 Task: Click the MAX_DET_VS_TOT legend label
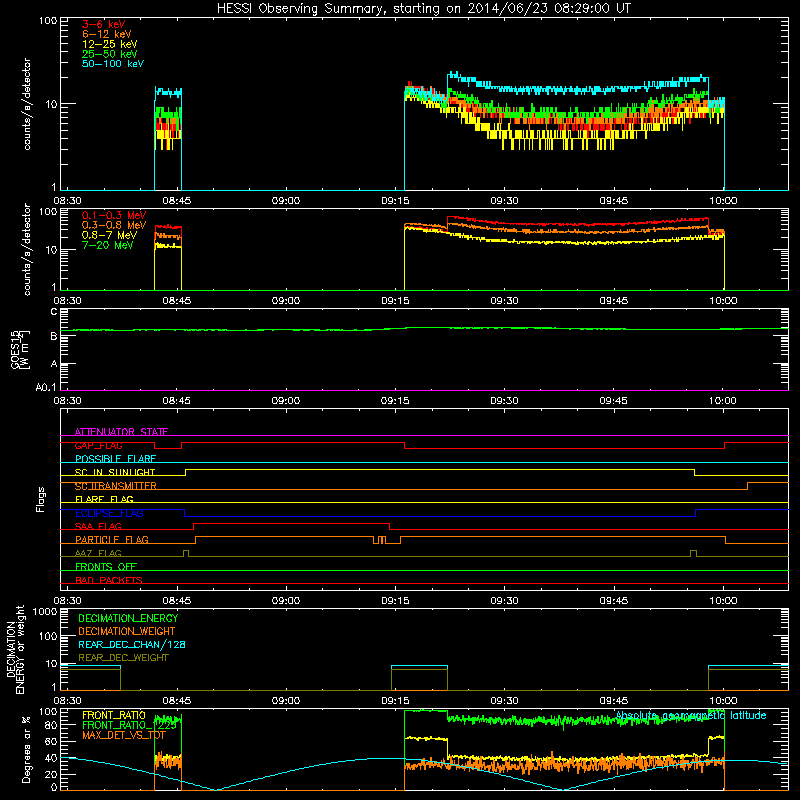[124, 735]
